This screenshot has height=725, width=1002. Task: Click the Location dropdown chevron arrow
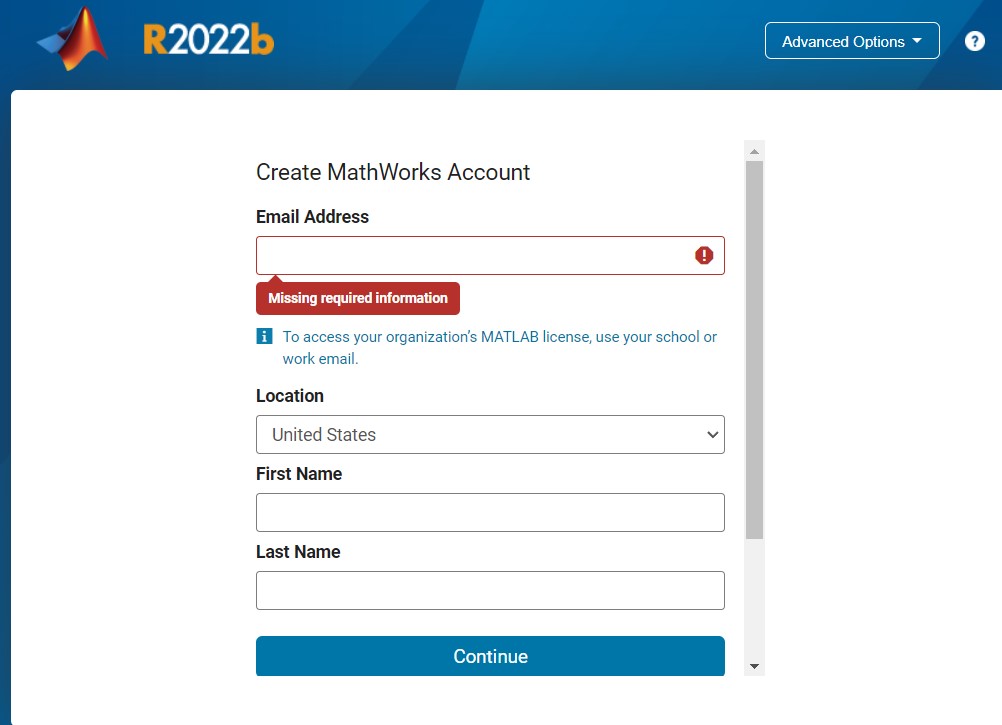pyautogui.click(x=711, y=434)
